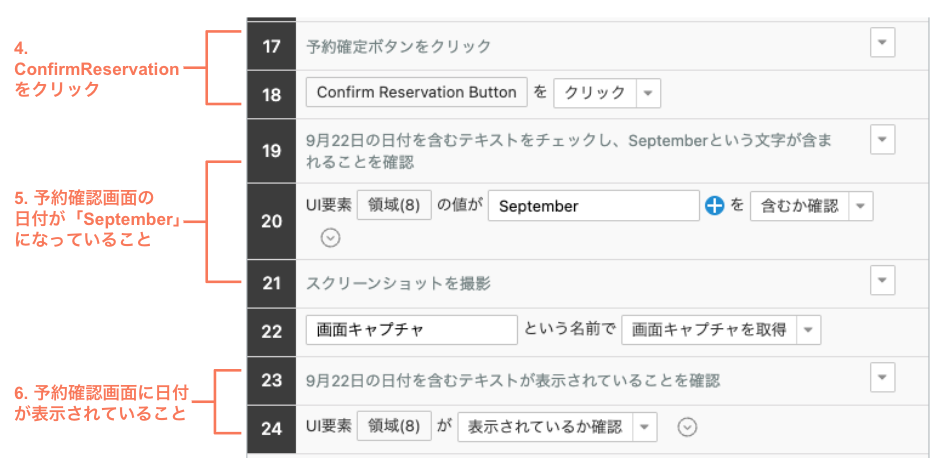Image resolution: width=938 pixels, height=470 pixels.
Task: Select step number 18 row header
Action: [x=272, y=93]
